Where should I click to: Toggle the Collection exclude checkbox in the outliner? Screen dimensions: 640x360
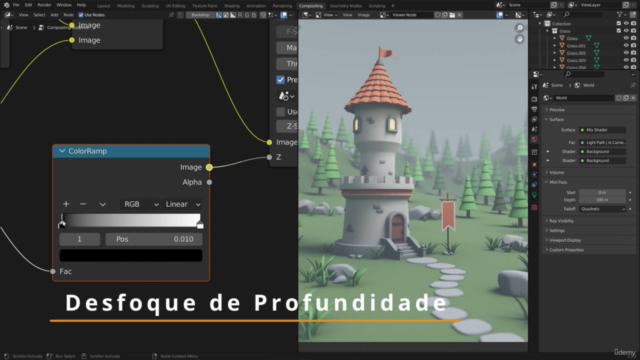619,24
